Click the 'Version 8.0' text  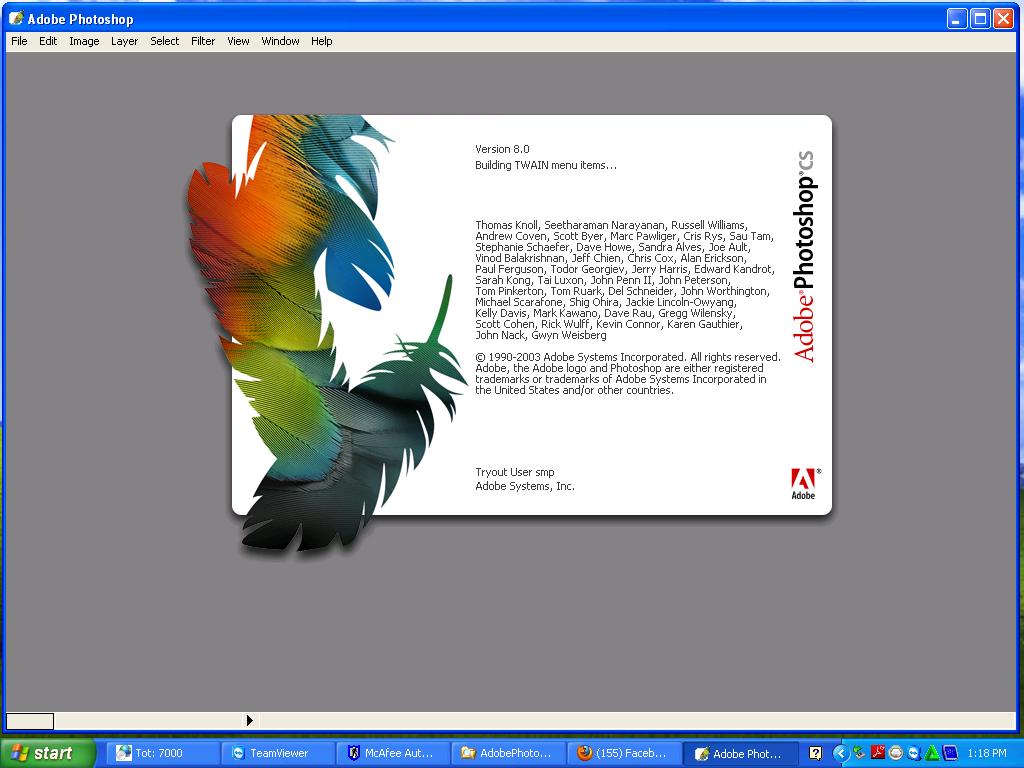(502, 149)
